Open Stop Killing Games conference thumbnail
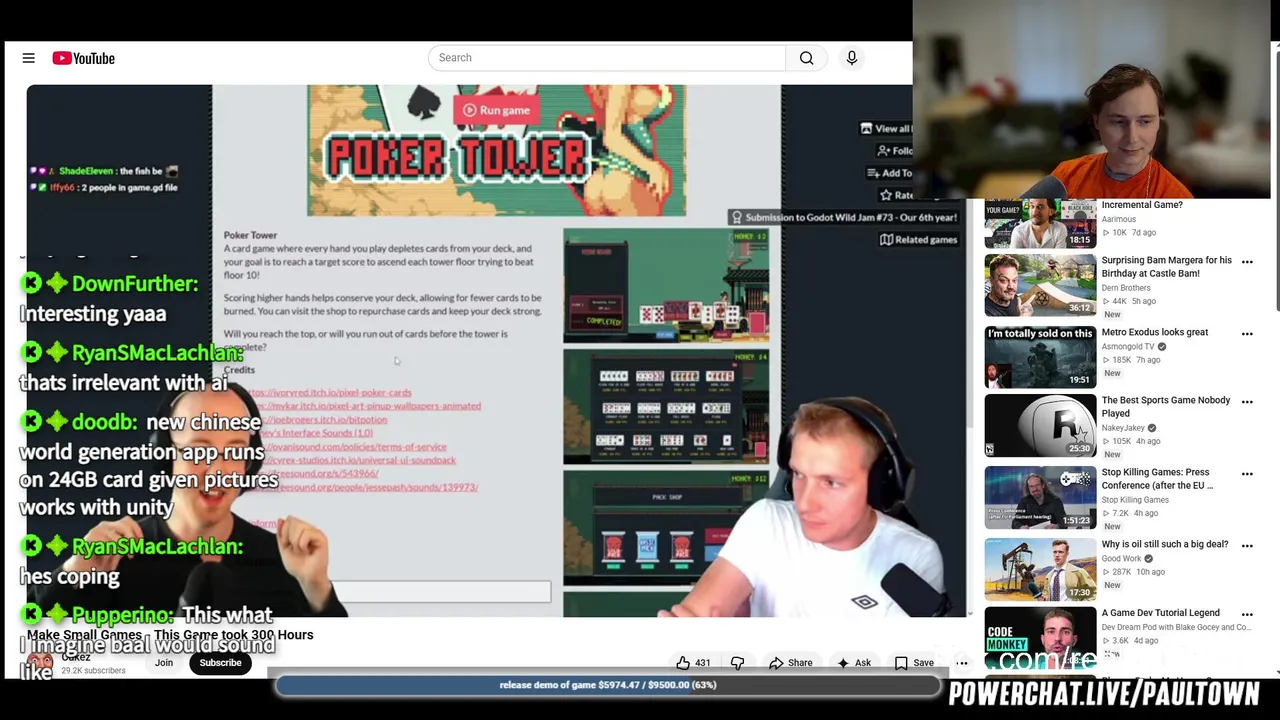 coord(1040,497)
